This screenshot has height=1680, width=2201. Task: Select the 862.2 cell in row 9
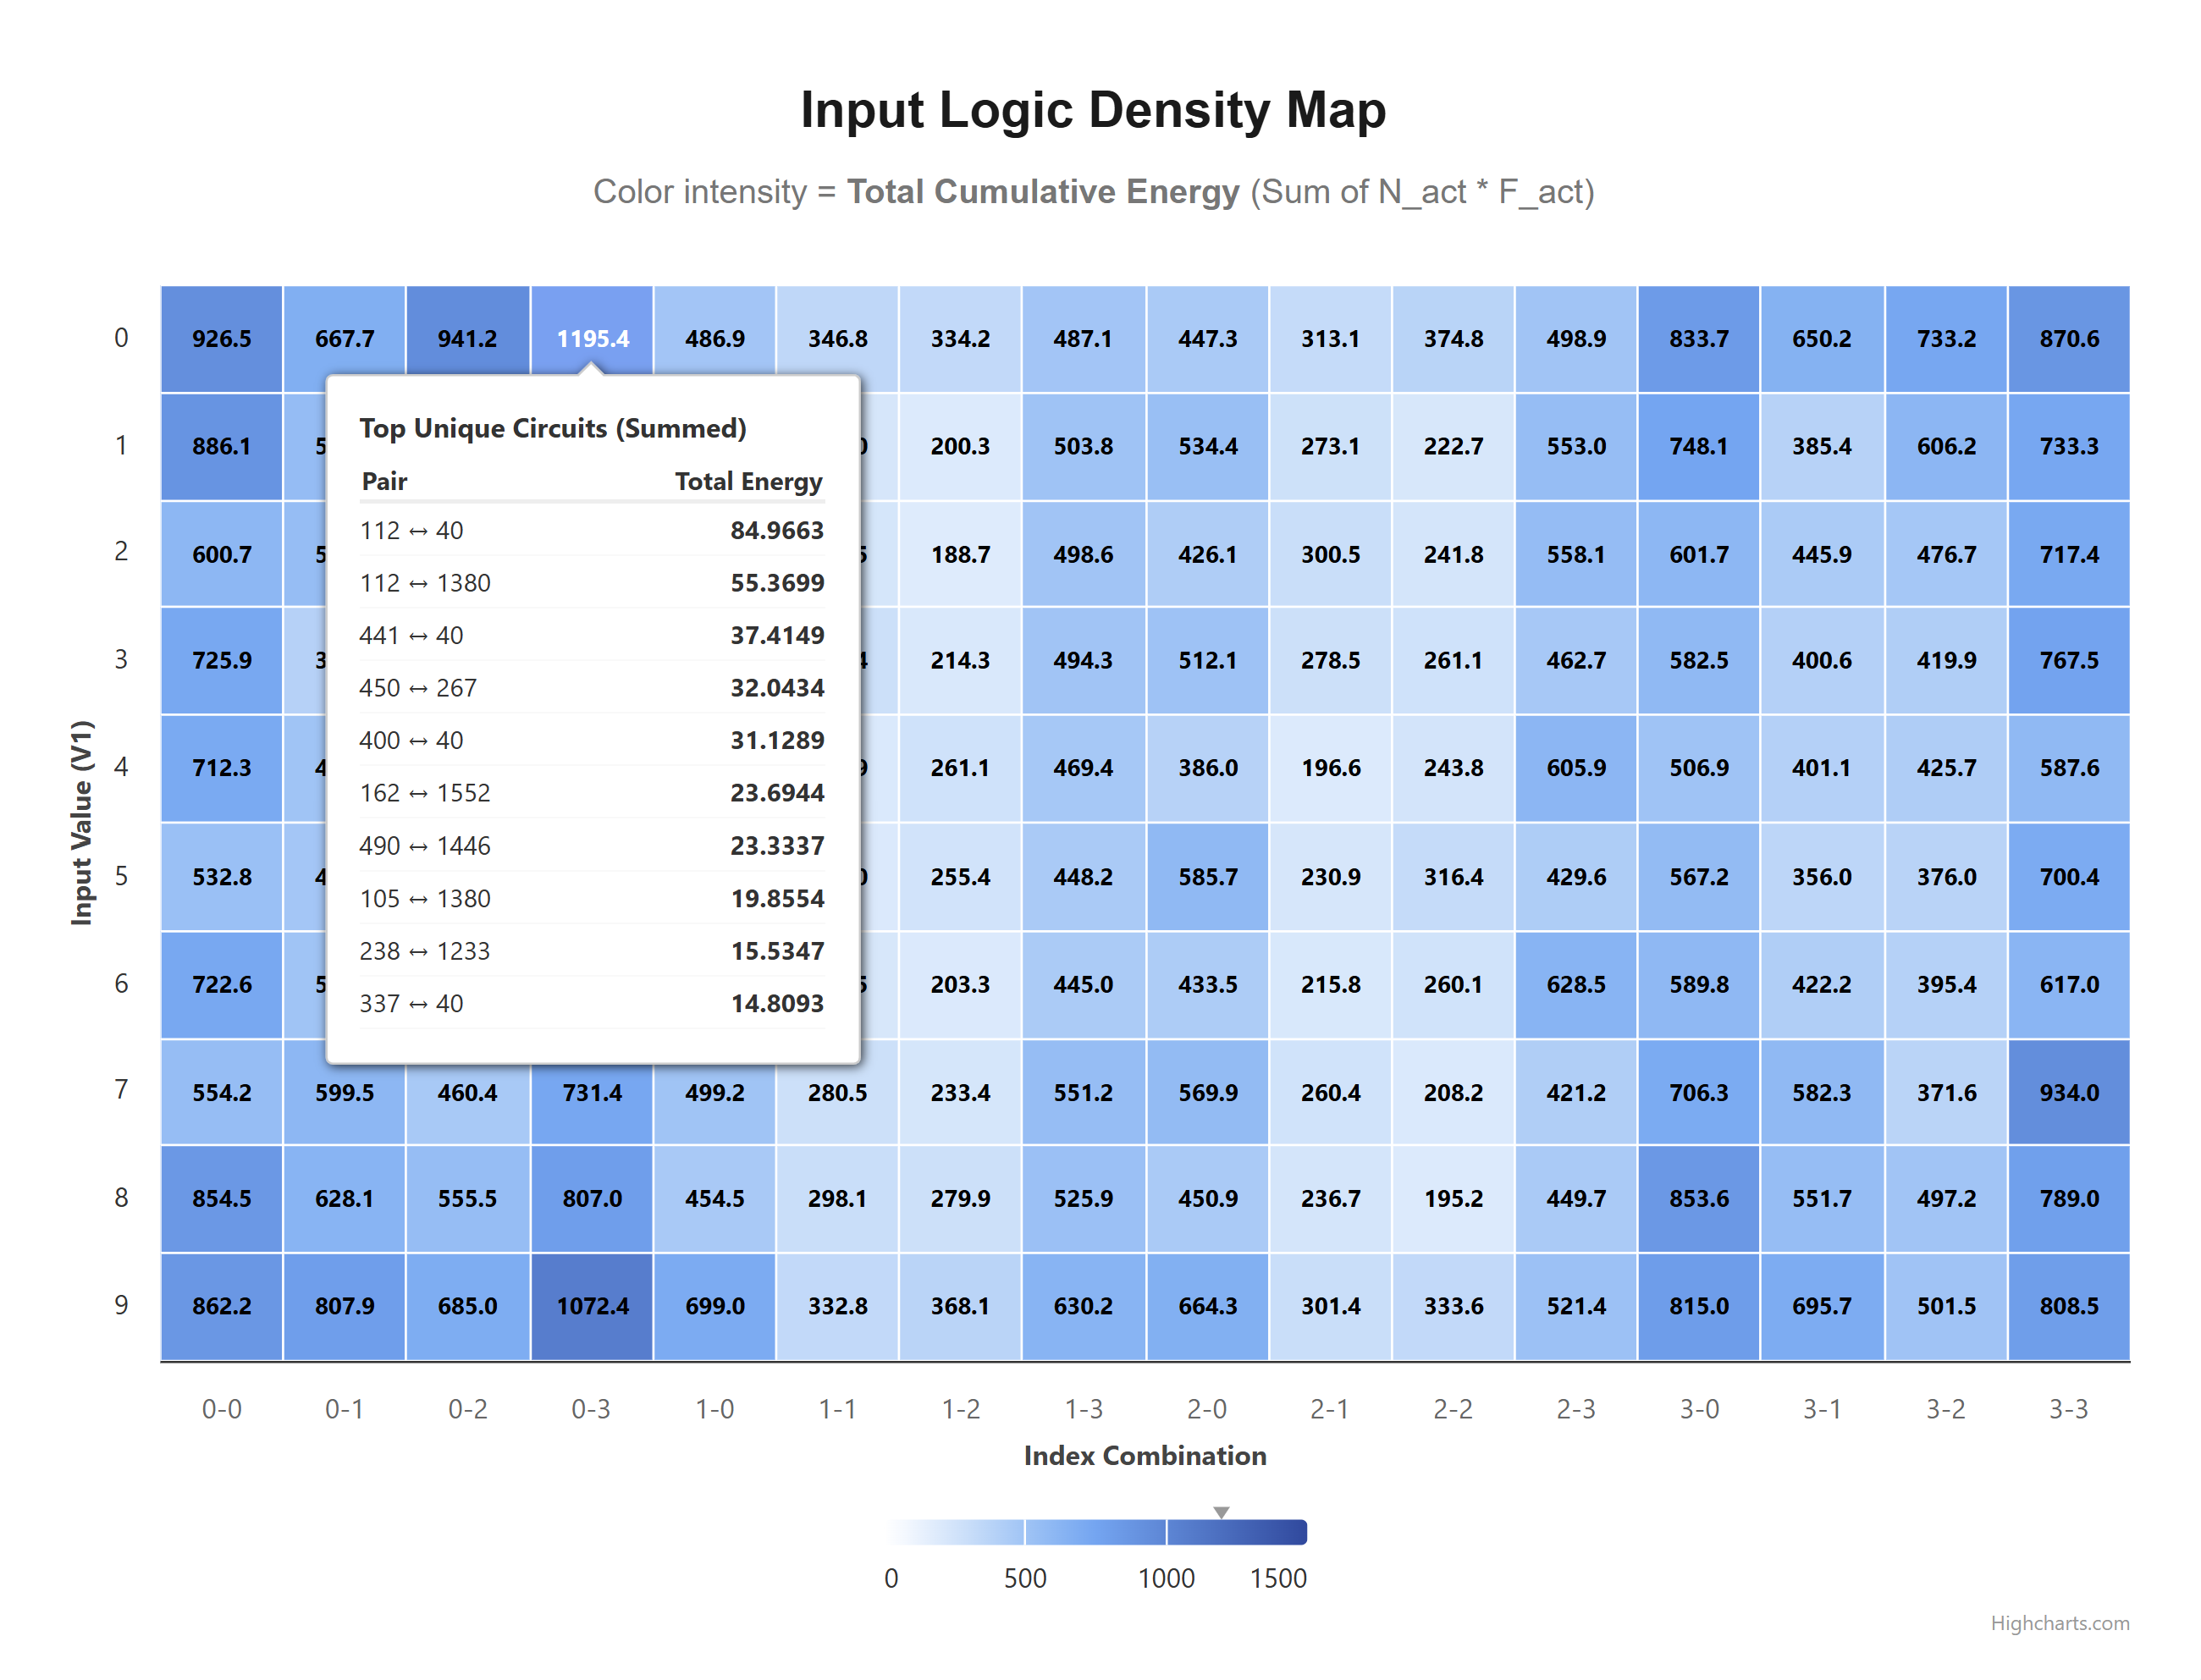(221, 1306)
